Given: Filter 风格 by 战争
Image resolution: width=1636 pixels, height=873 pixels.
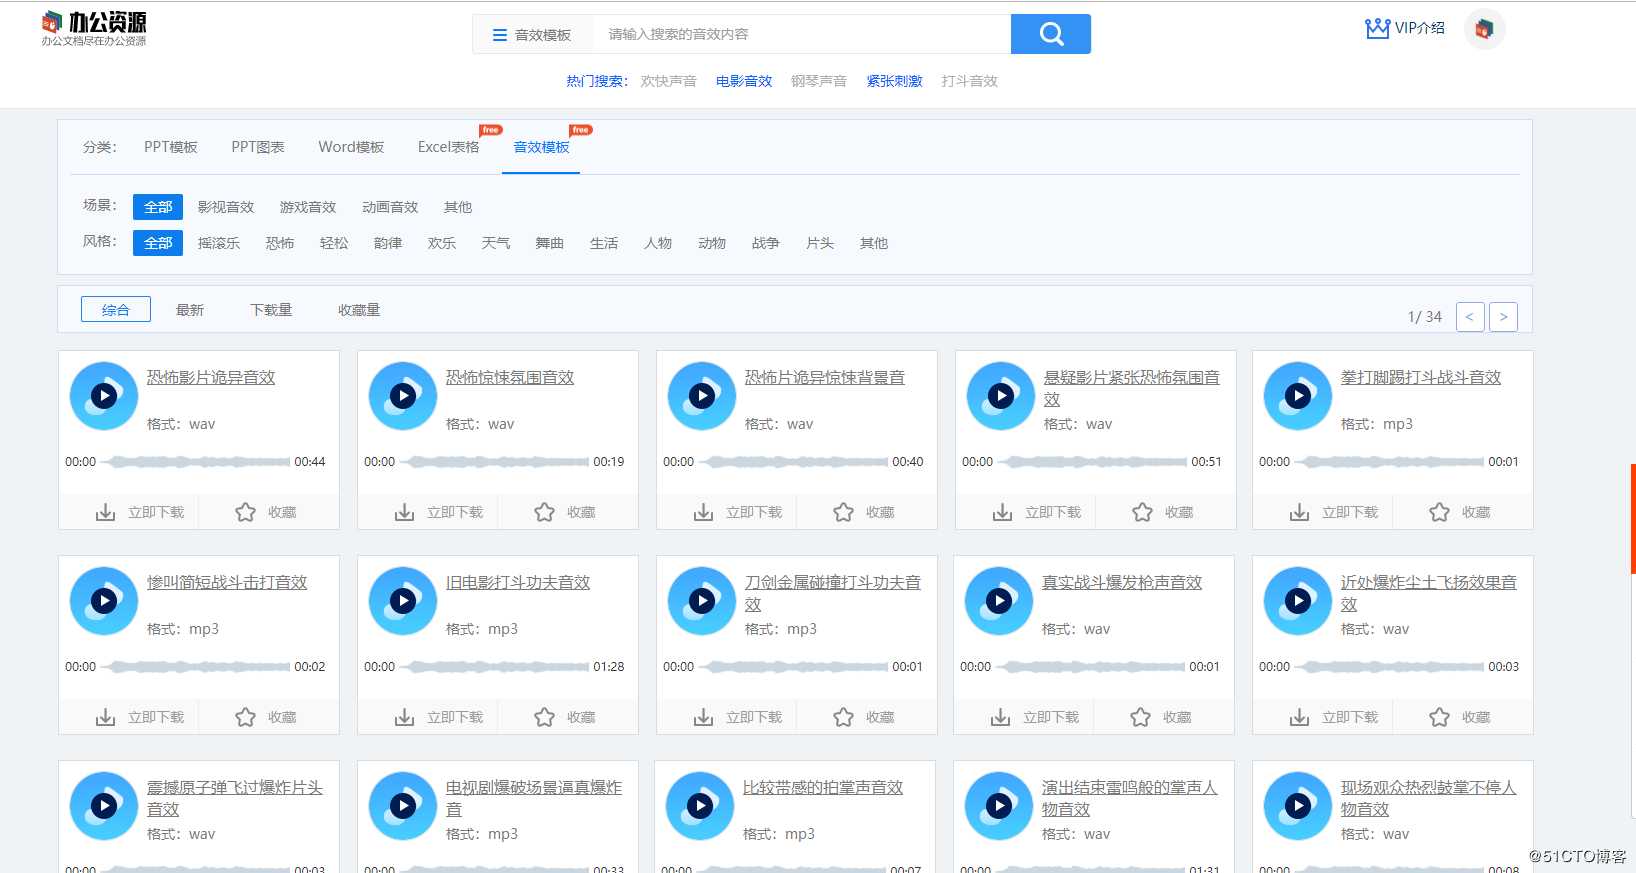Looking at the screenshot, I should pos(766,243).
